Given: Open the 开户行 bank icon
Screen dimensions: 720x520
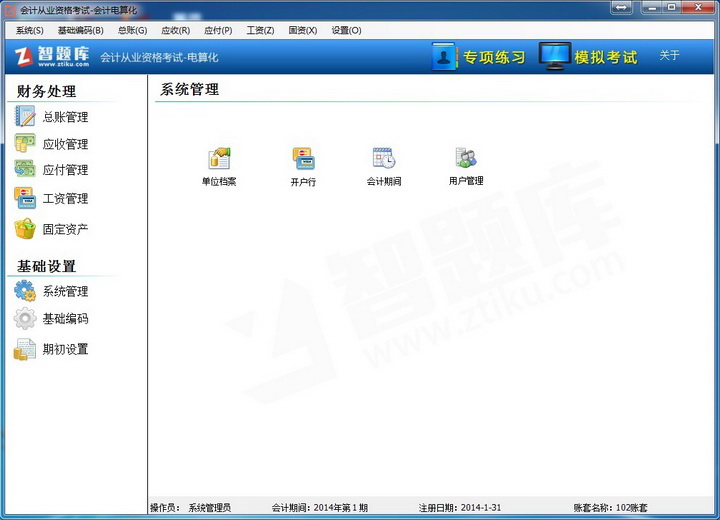Looking at the screenshot, I should coord(303,160).
